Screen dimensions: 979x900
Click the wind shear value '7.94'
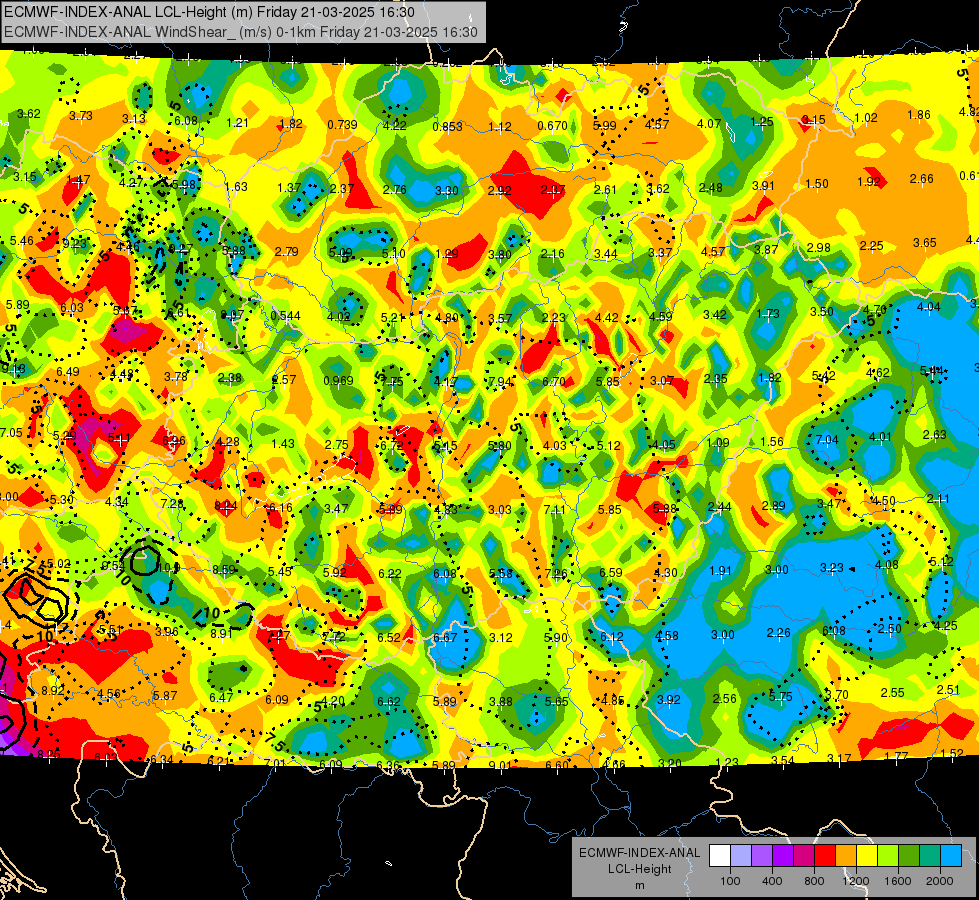click(500, 382)
